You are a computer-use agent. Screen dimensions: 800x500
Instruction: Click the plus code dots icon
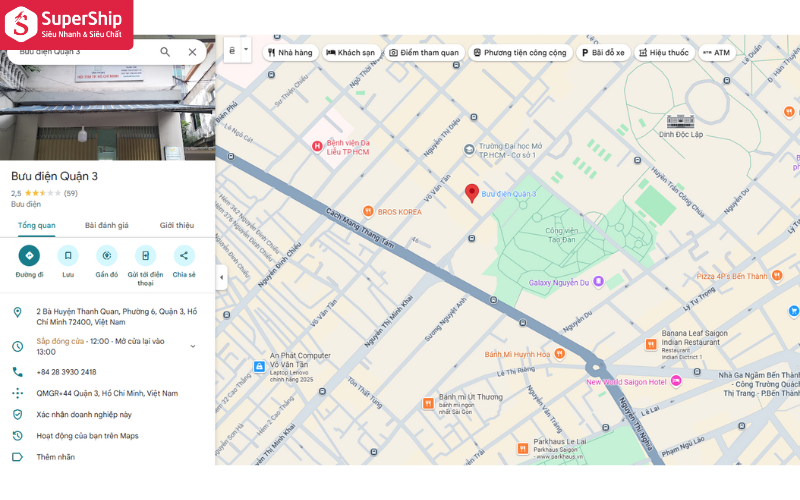coord(17,393)
